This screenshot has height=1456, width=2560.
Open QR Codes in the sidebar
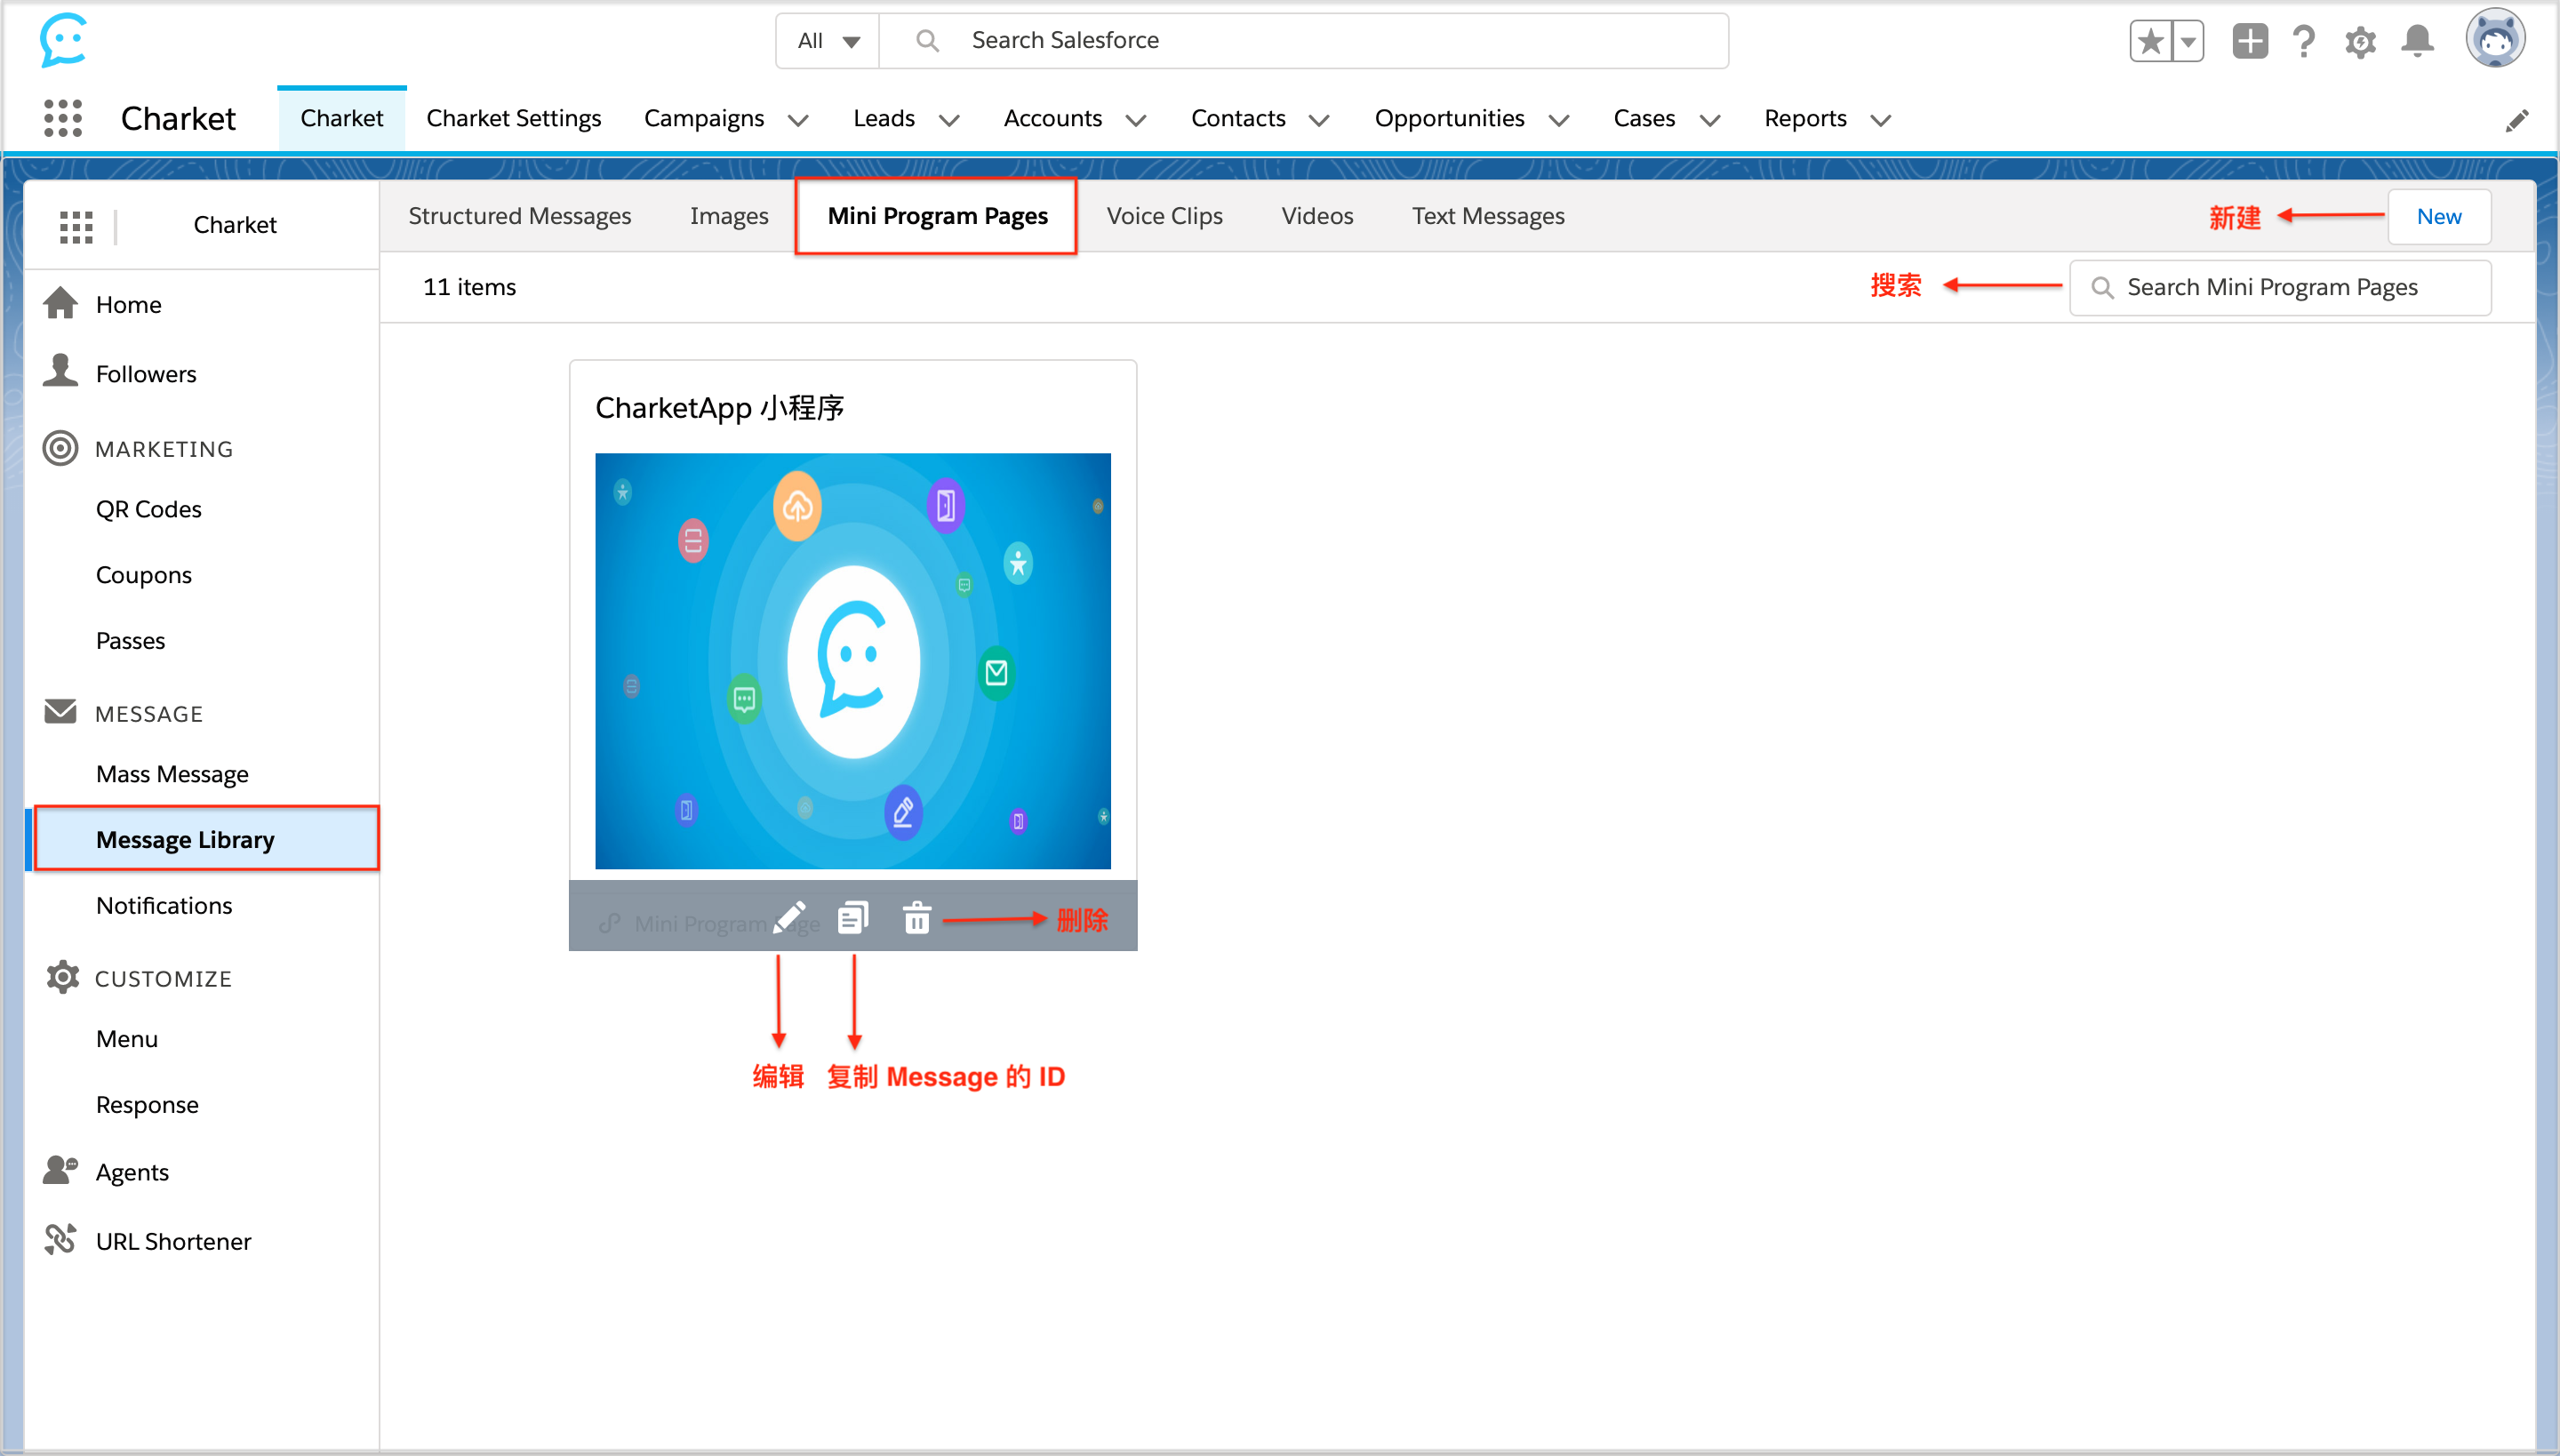pos(149,509)
